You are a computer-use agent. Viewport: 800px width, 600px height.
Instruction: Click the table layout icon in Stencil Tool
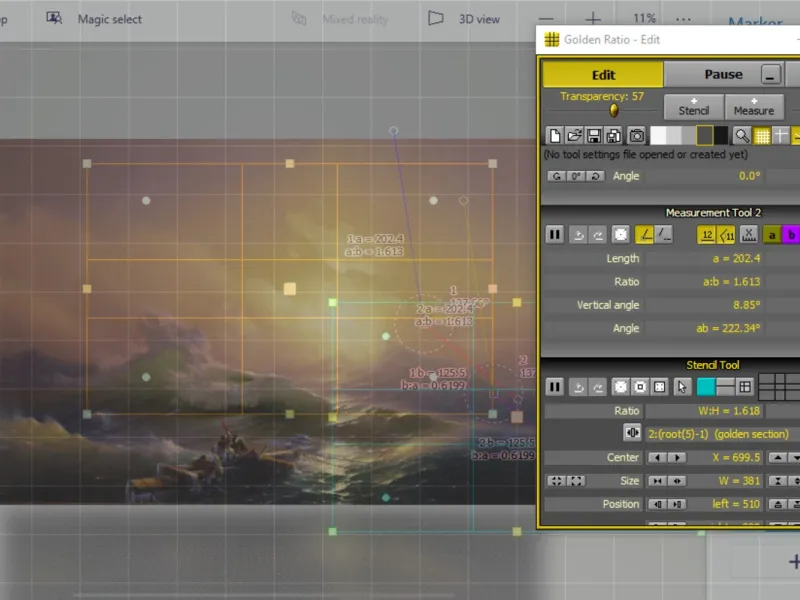point(745,387)
